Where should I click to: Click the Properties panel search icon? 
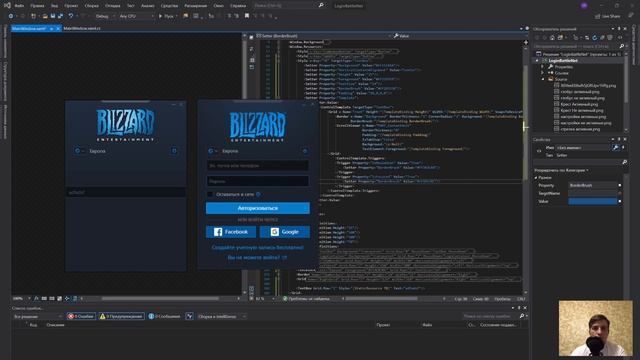point(624,162)
